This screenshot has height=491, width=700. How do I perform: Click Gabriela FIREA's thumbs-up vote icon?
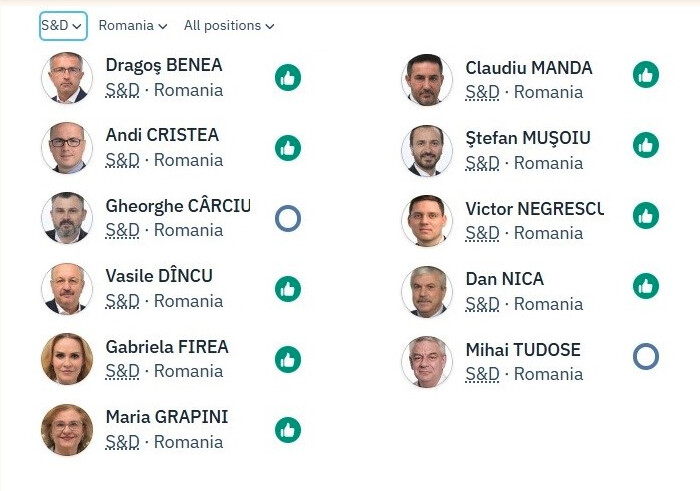point(288,359)
